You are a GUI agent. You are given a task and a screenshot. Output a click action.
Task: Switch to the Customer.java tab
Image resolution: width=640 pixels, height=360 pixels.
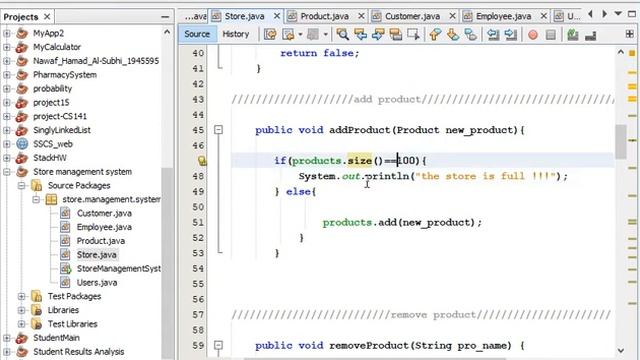[x=413, y=16]
